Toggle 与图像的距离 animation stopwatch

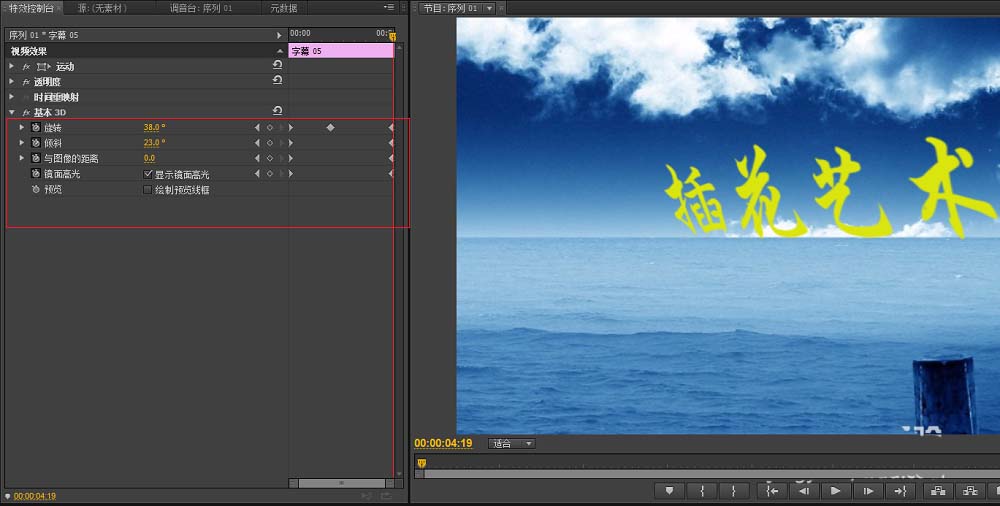click(x=36, y=158)
